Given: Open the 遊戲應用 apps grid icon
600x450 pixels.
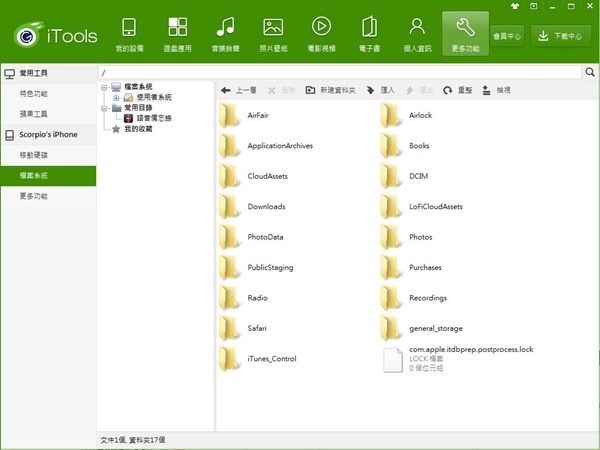Looking at the screenshot, I should click(x=177, y=34).
